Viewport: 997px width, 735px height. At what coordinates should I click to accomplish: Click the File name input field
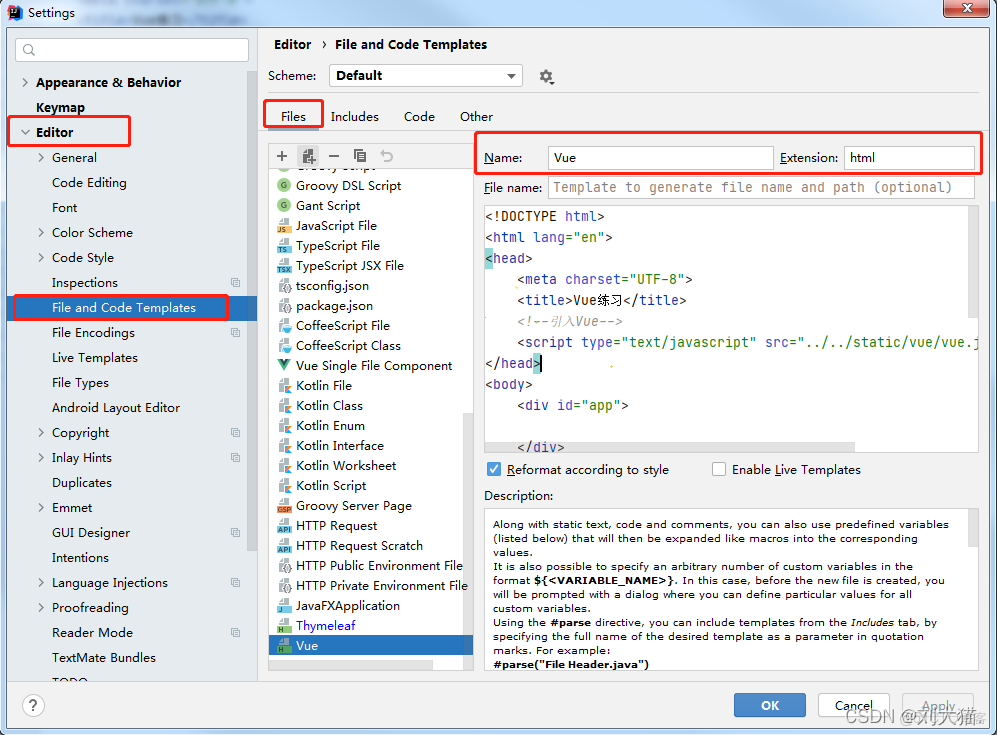[761, 187]
